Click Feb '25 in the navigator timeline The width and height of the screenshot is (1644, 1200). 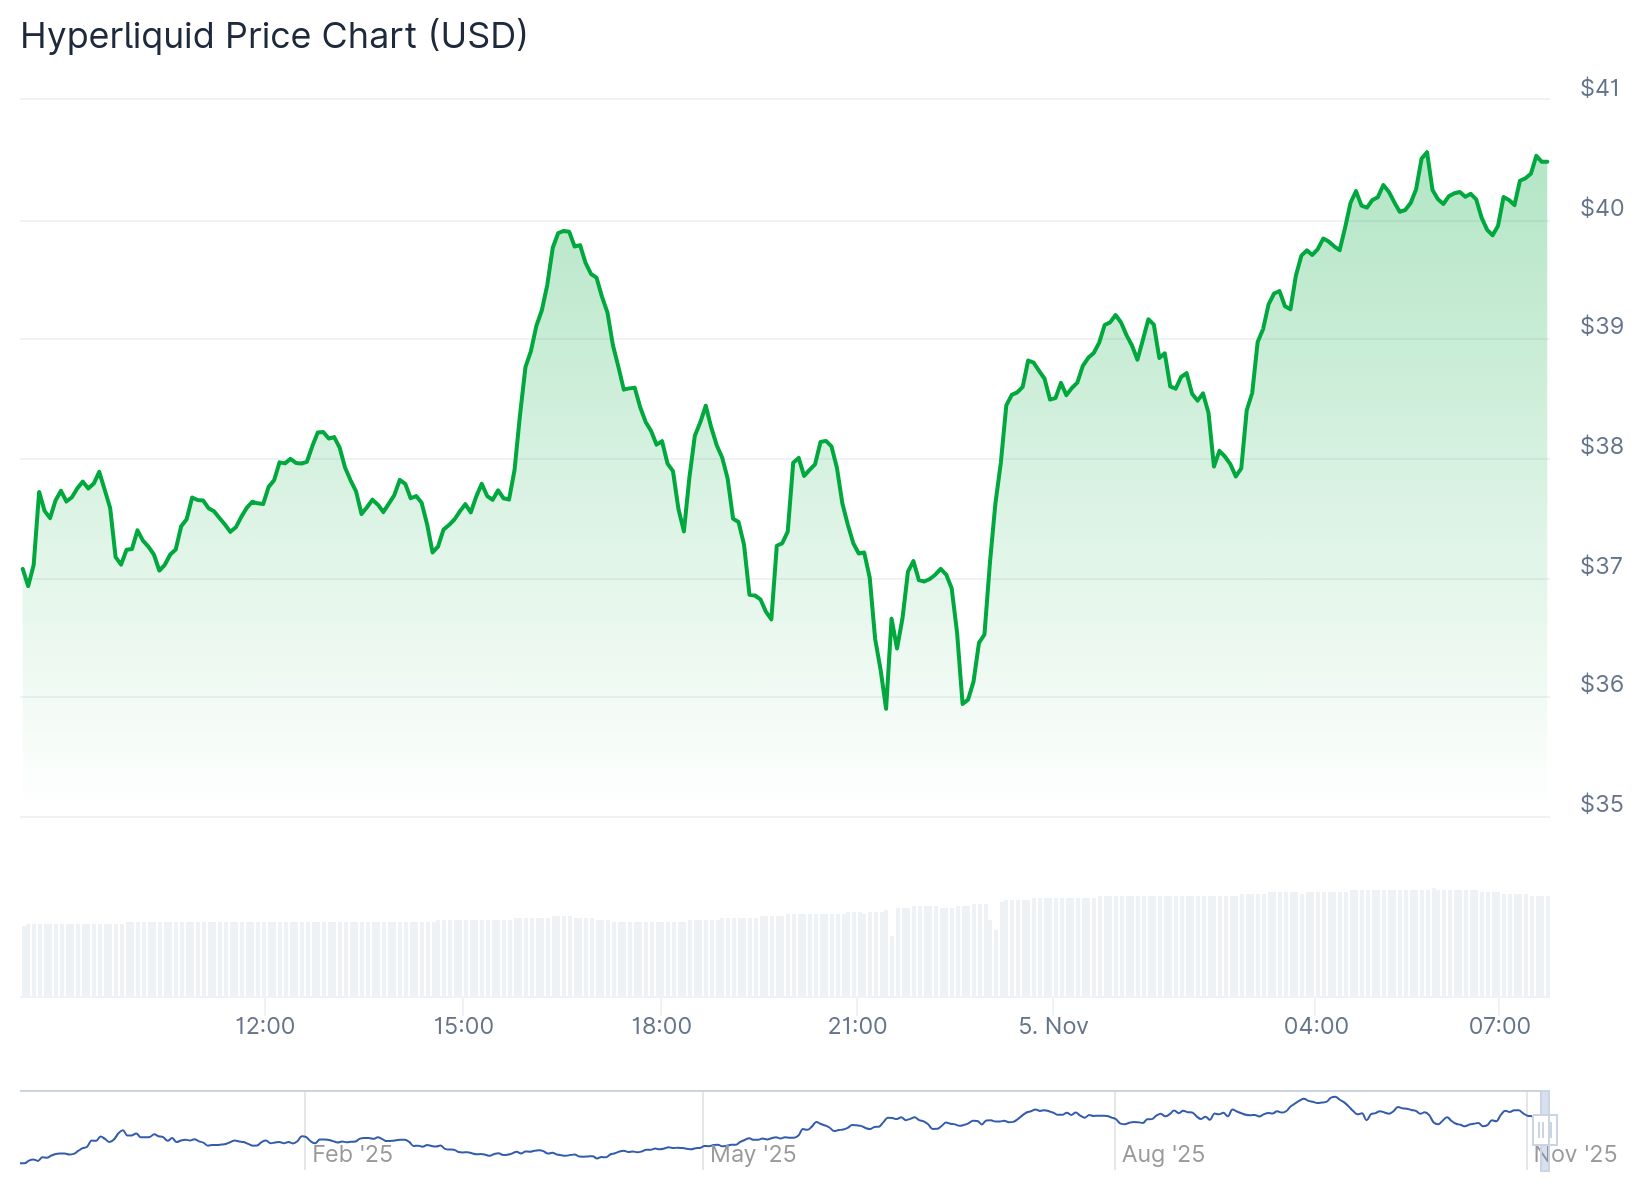click(352, 1155)
